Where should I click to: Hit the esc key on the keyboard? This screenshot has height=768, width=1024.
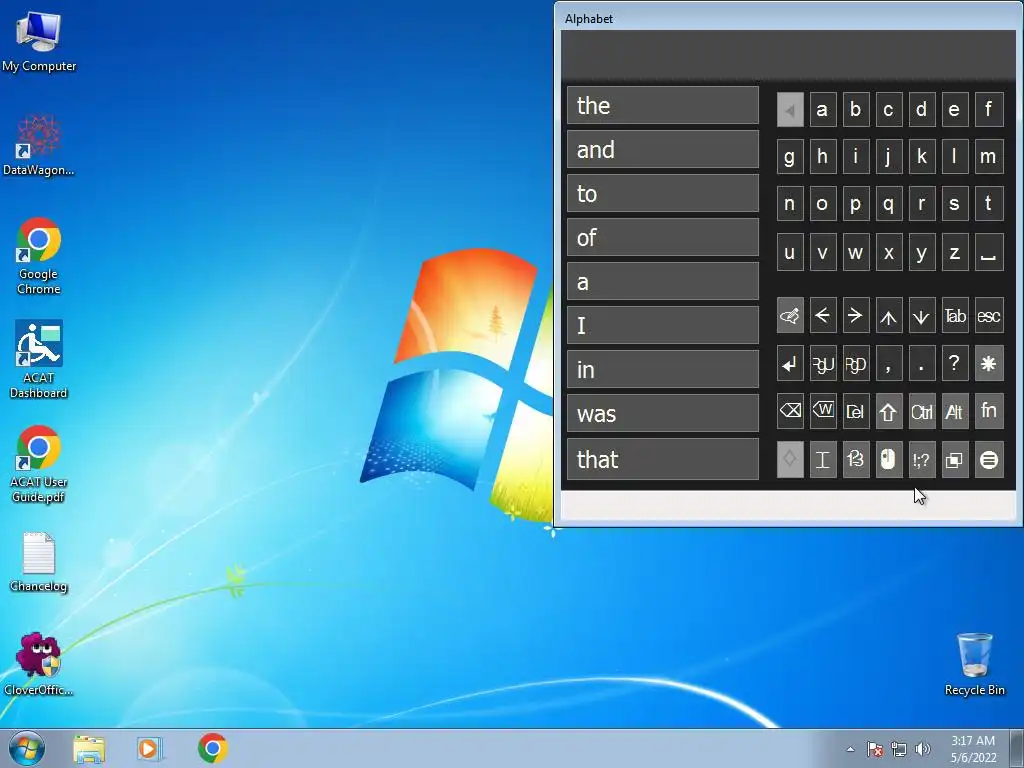click(x=989, y=316)
